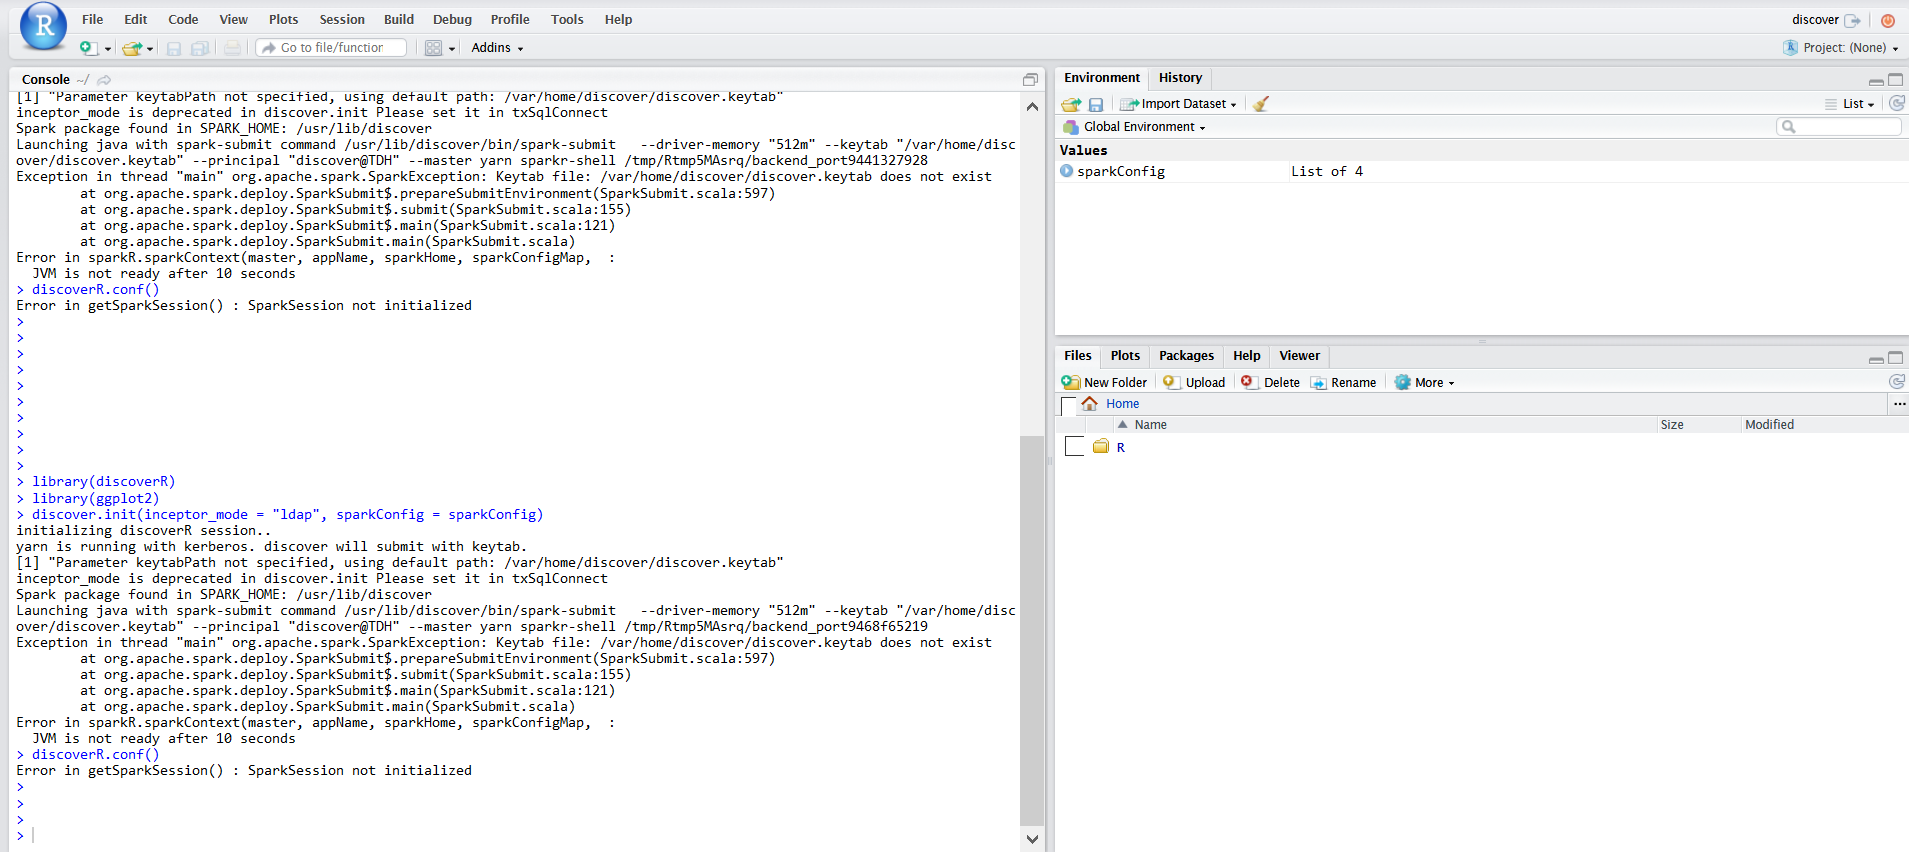The height and width of the screenshot is (852, 1909).
Task: Click the New File icon in toolbar
Action: pos(88,48)
